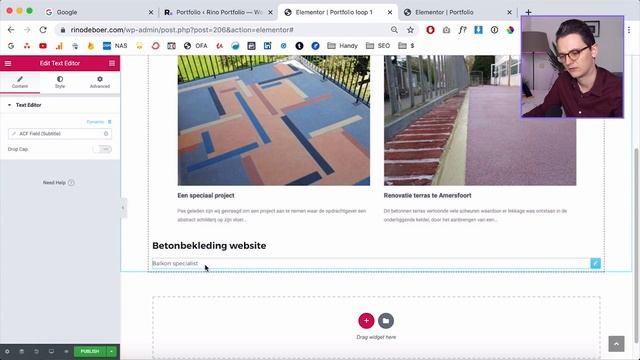
Task: Switch to the Elementor | Portfolio tab
Action: [458, 12]
